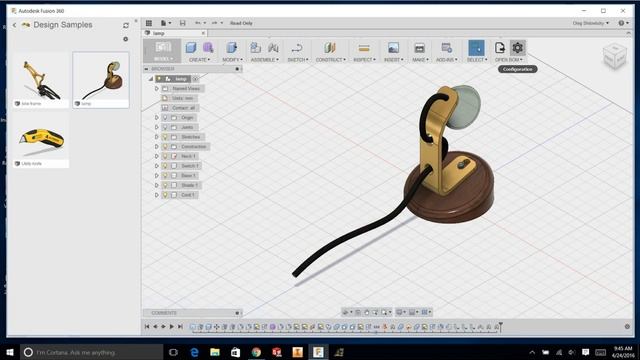Toggle visibility bulb for Construction
The width and height of the screenshot is (640, 360).
pos(165,147)
